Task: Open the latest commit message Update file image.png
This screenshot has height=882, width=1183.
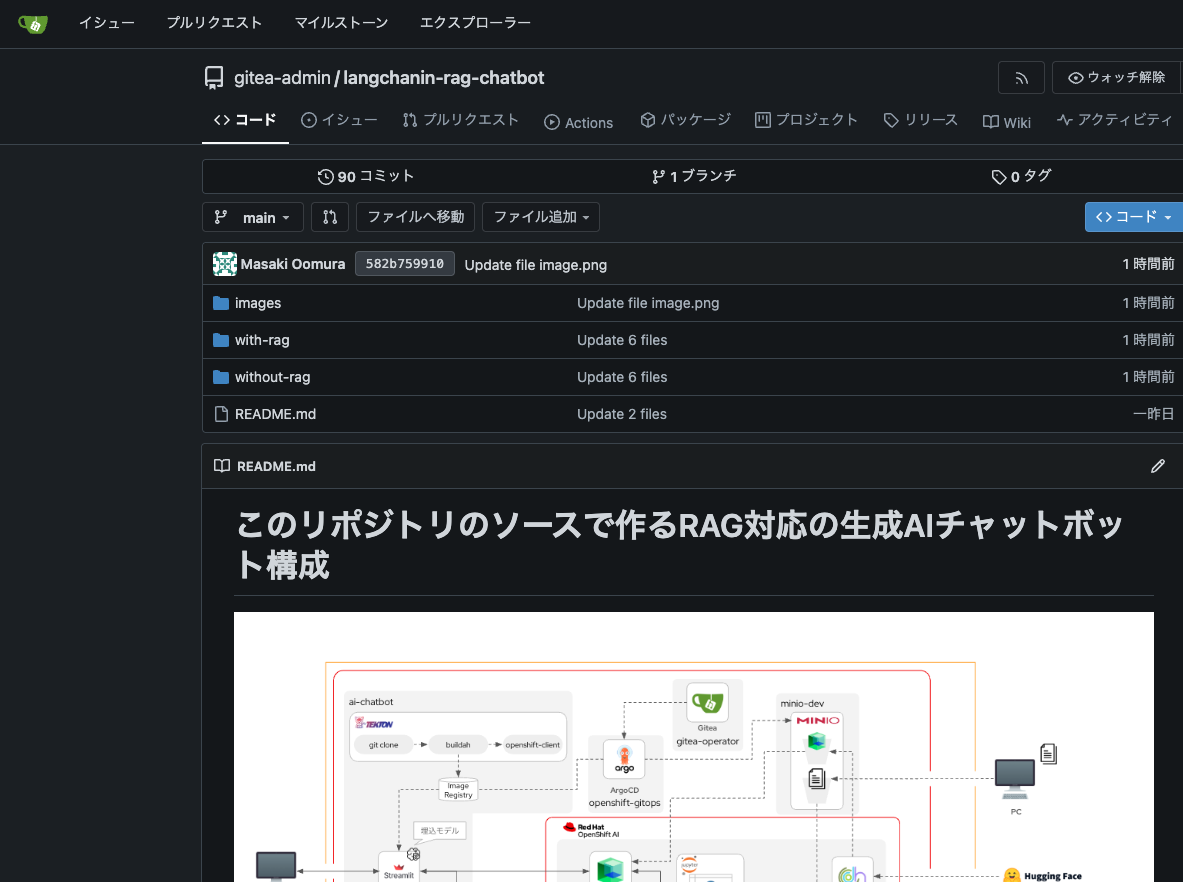Action: (536, 265)
